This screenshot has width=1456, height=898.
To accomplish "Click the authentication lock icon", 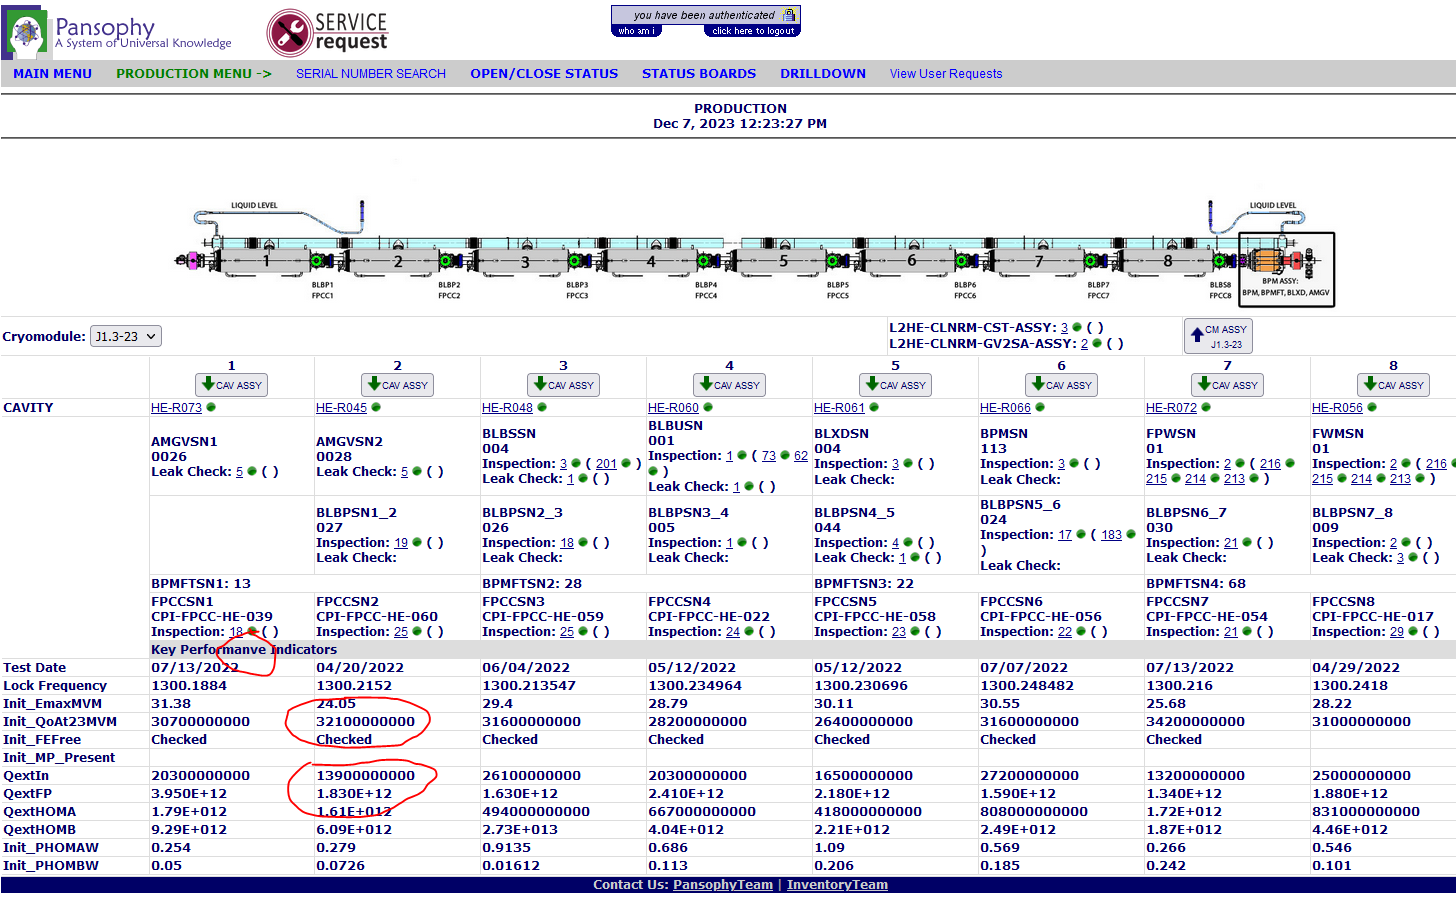I will click(789, 15).
